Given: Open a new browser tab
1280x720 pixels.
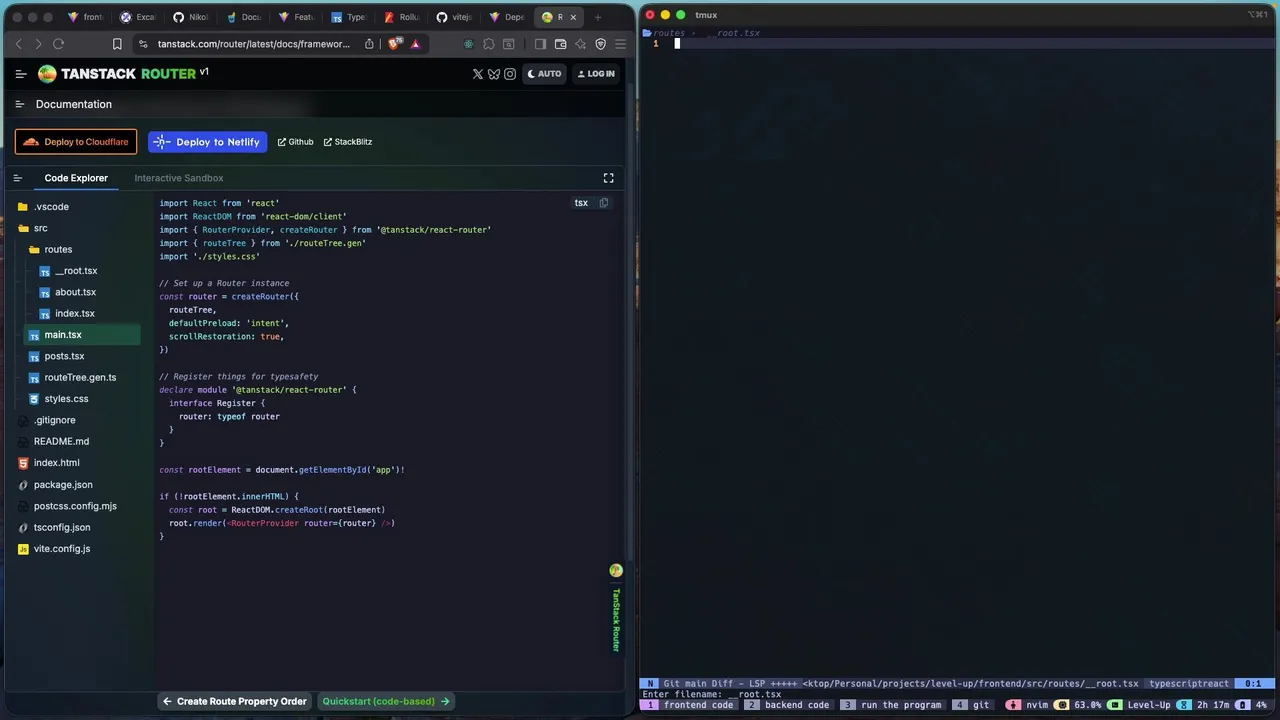Looking at the screenshot, I should click(x=598, y=17).
